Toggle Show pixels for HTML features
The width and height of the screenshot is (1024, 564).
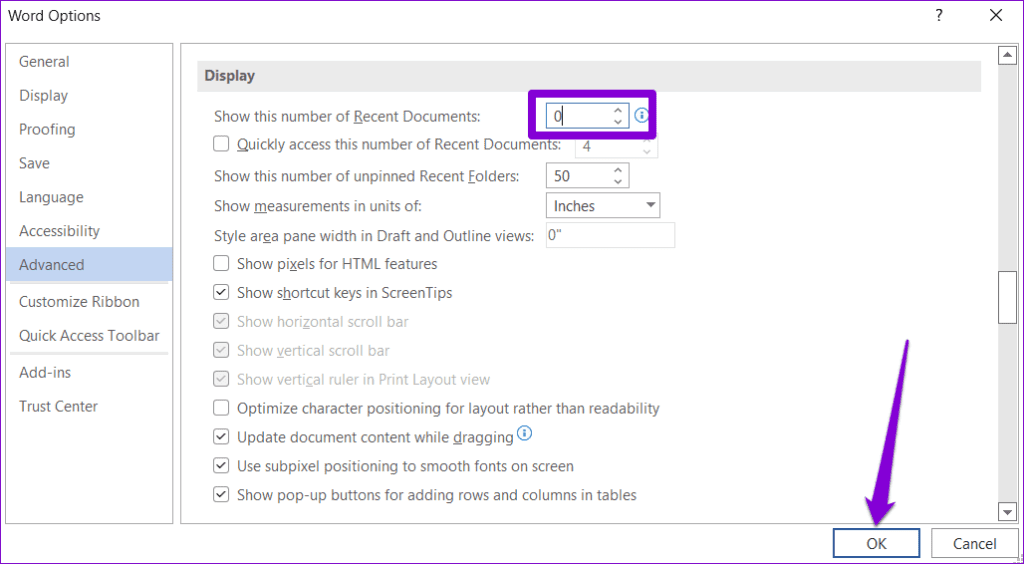(222, 264)
